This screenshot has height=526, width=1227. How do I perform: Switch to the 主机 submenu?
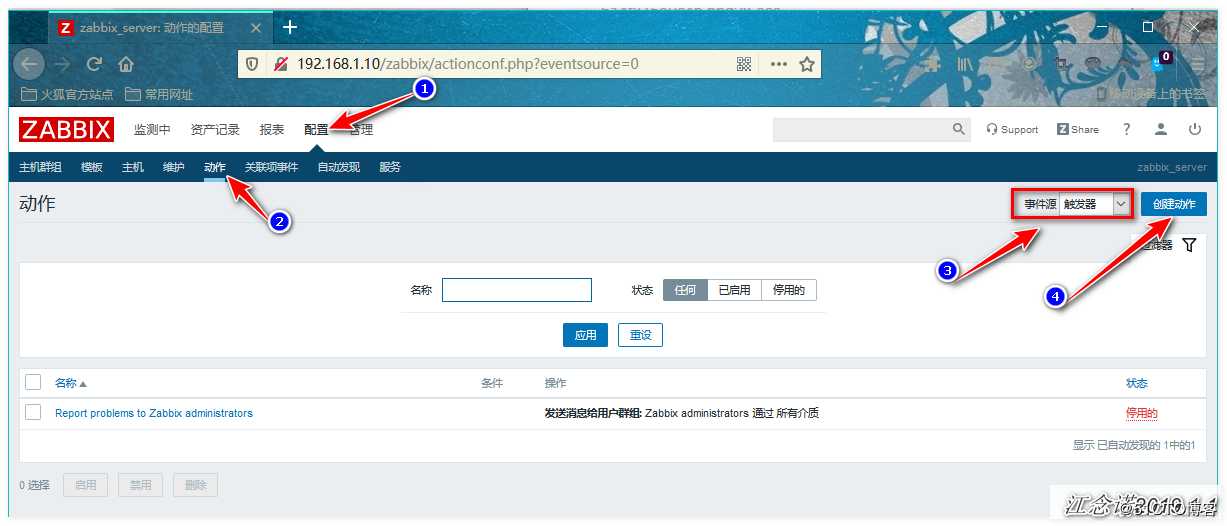133,167
